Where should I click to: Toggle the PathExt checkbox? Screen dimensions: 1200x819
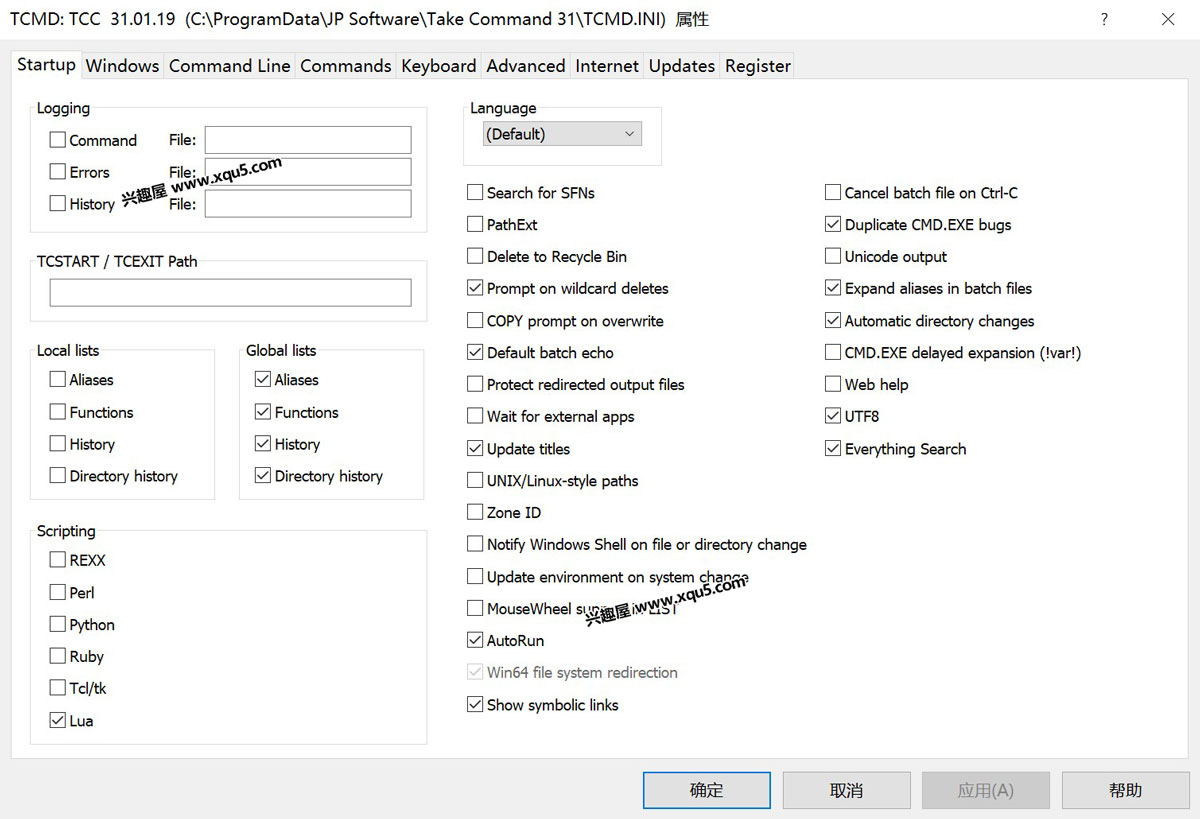click(475, 224)
